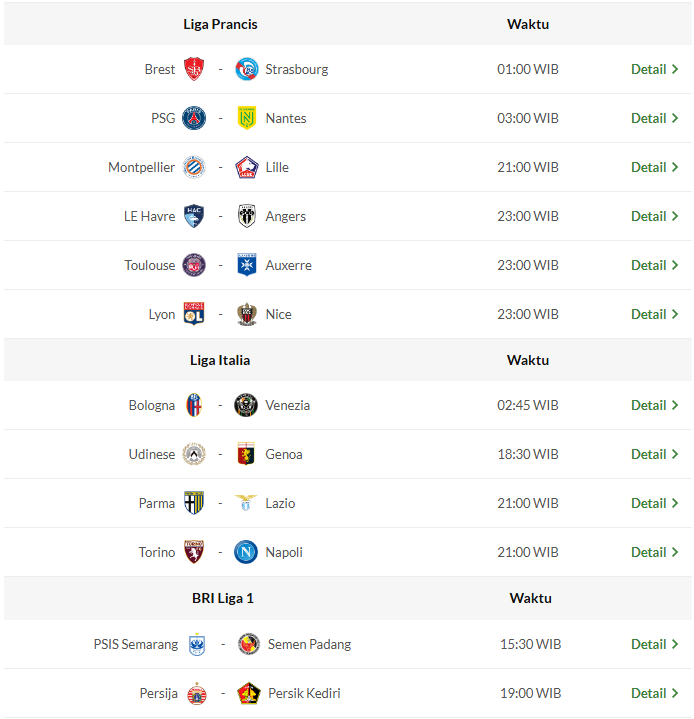The image size is (694, 719).
Task: Click the Napoli N logo
Action: coord(246,552)
